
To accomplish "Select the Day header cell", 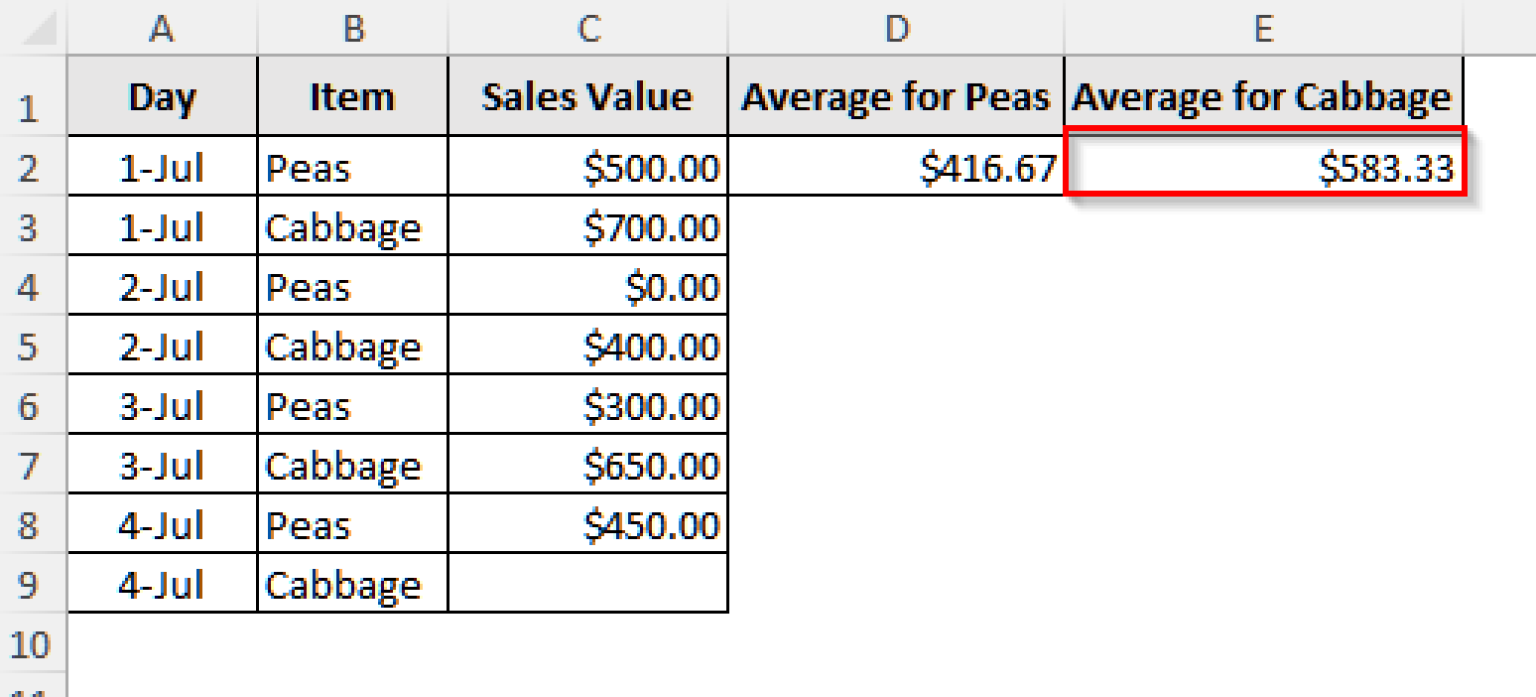I will click(x=163, y=97).
